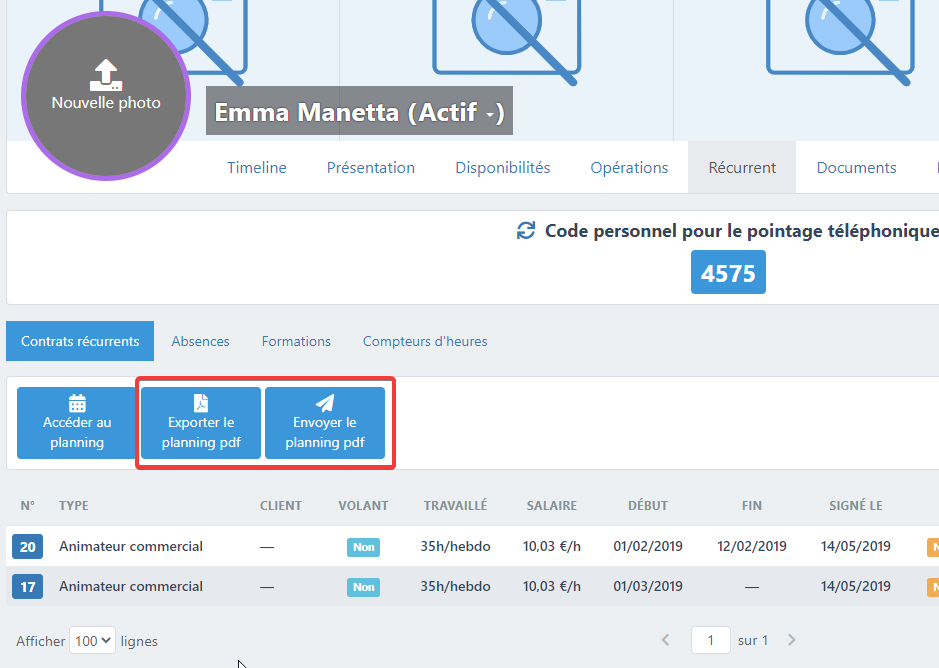The image size is (939, 668).
Task: Expand the Actif status dropdown
Action: [x=490, y=114]
